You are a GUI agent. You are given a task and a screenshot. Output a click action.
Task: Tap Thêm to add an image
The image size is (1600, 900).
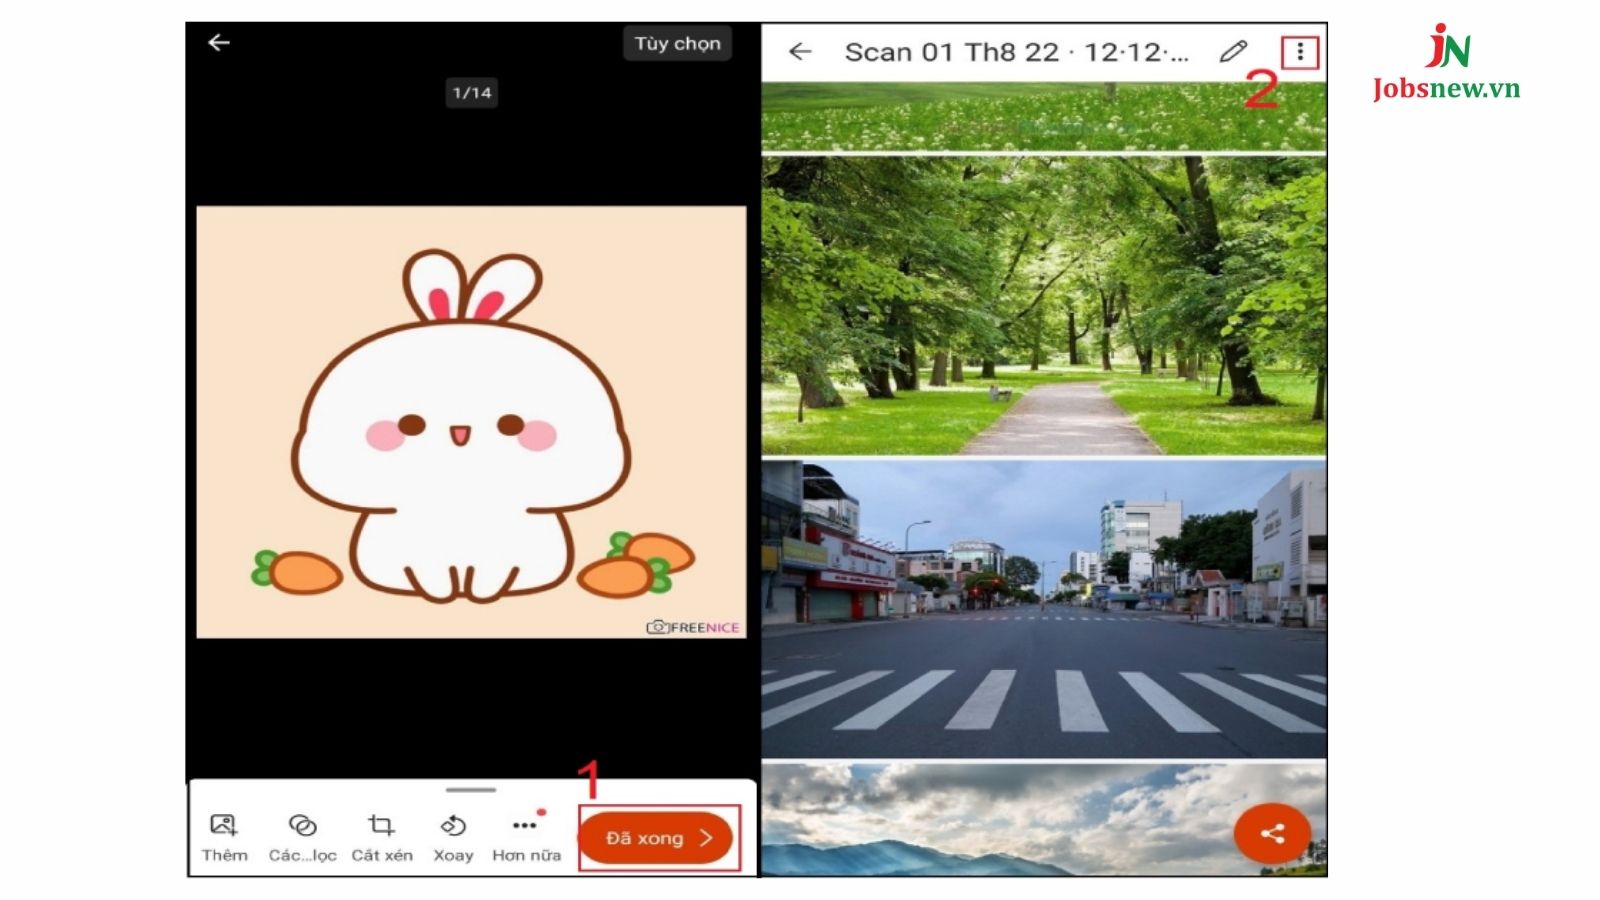[224, 837]
